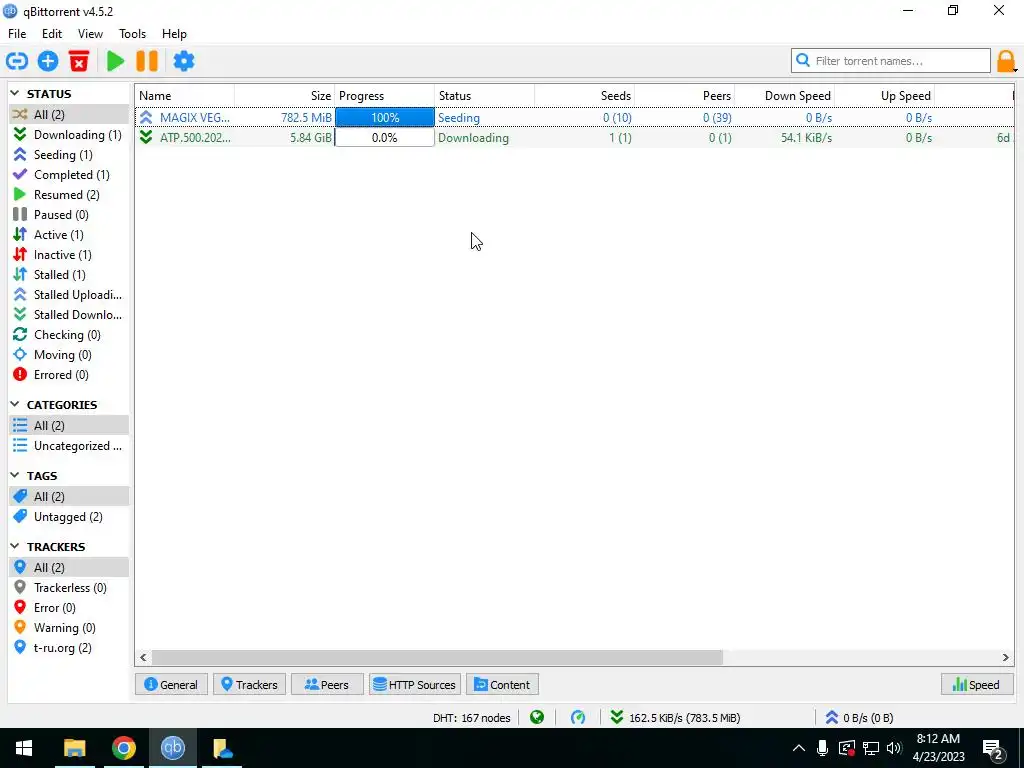Filter by Seeding (1) status

[x=69, y=155]
